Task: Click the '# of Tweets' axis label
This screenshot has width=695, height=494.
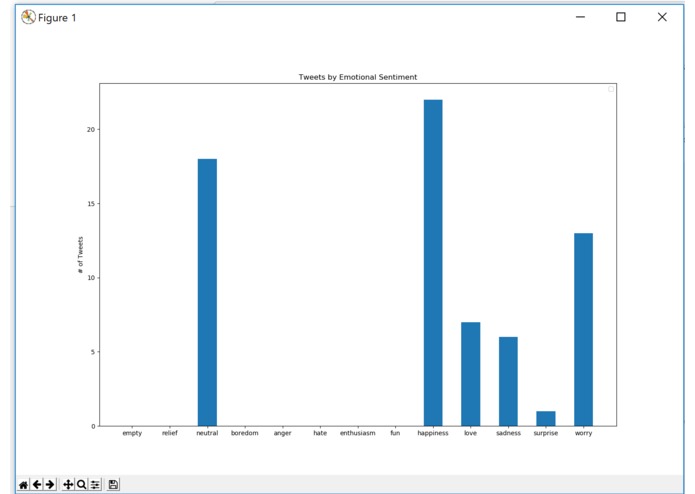Action: tap(80, 255)
